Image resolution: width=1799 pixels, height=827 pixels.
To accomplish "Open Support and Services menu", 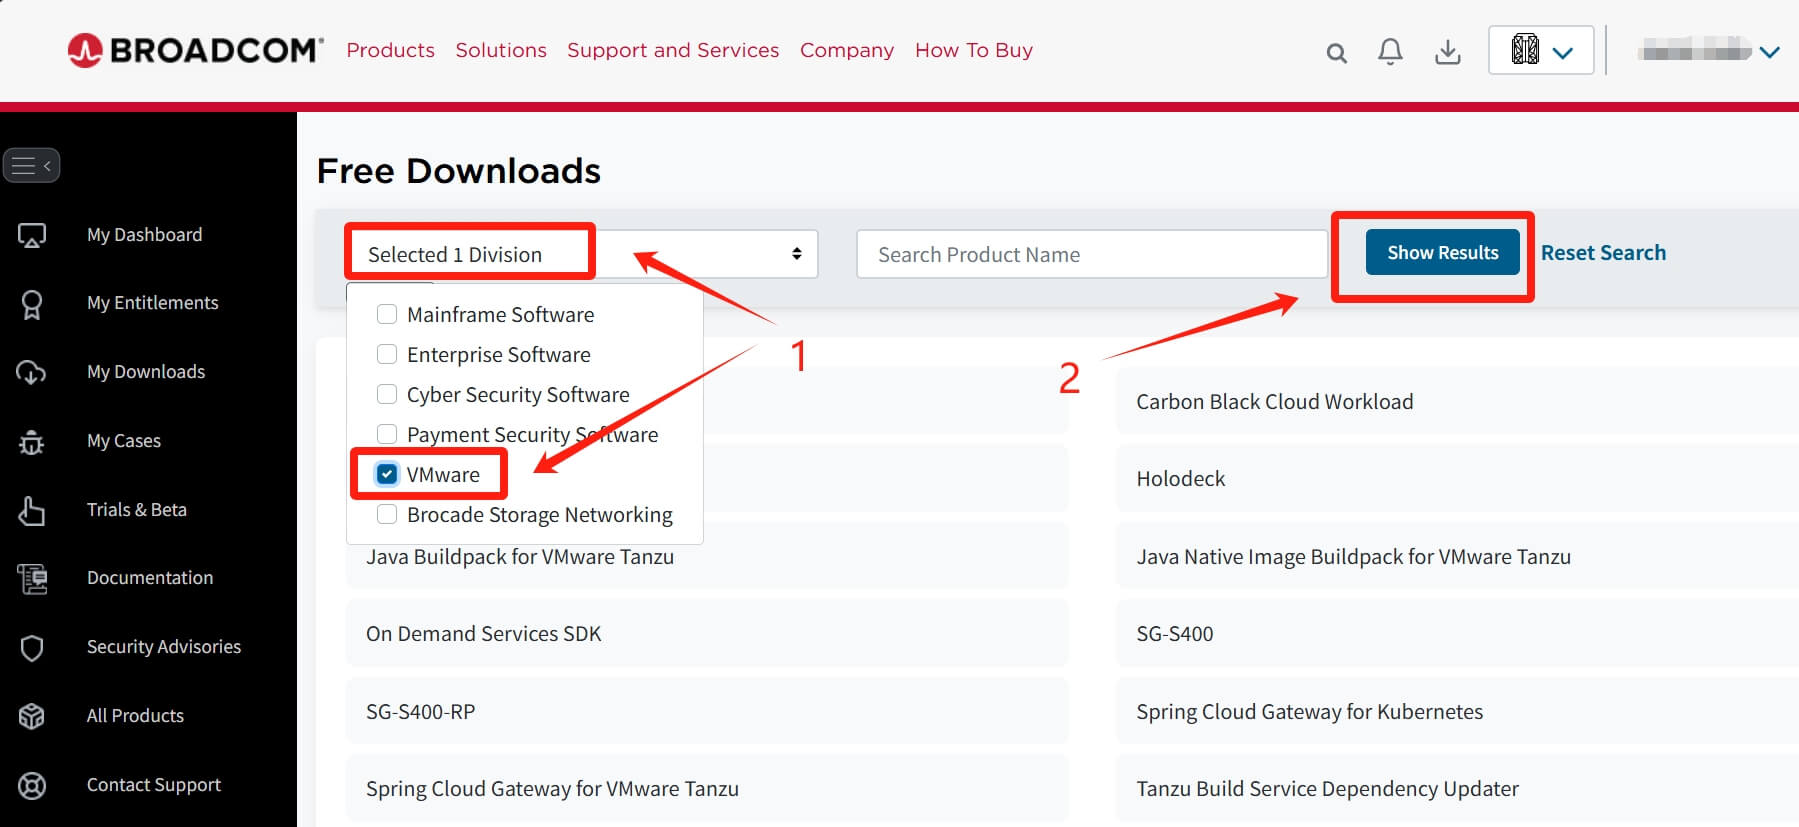I will [673, 50].
